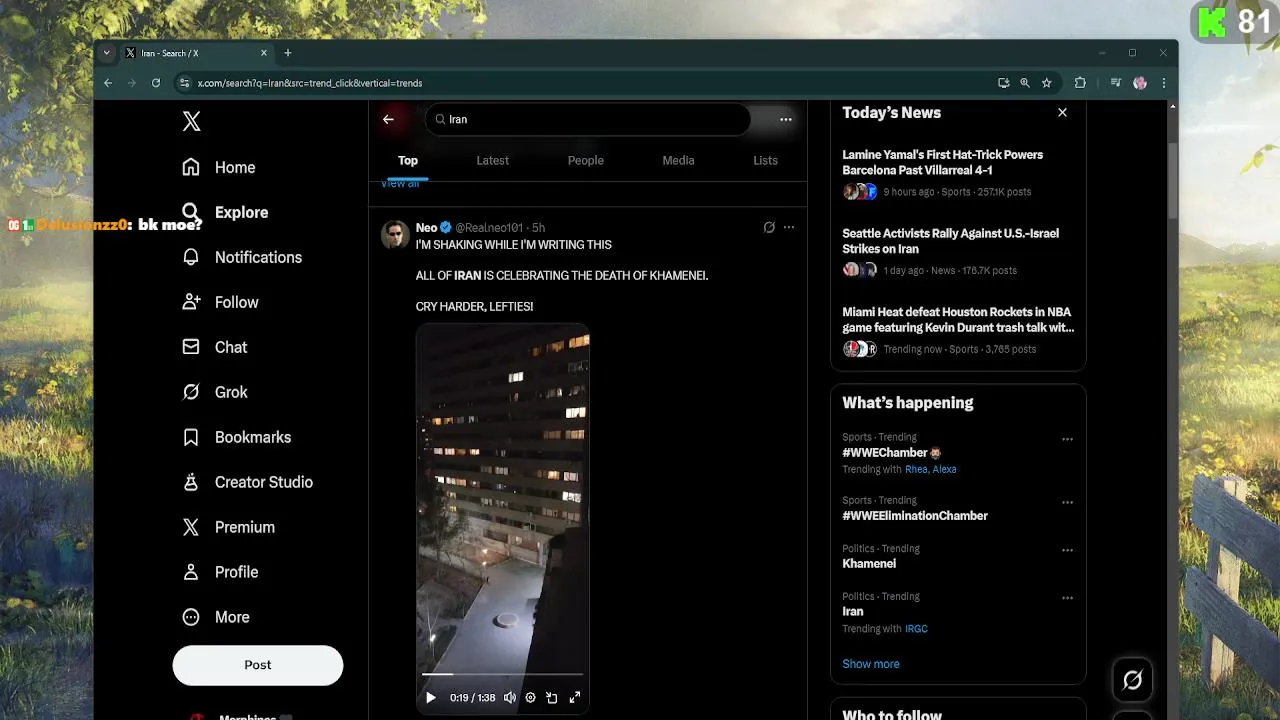Click the site information icon in address bar
The height and width of the screenshot is (720, 1280).
coord(183,83)
